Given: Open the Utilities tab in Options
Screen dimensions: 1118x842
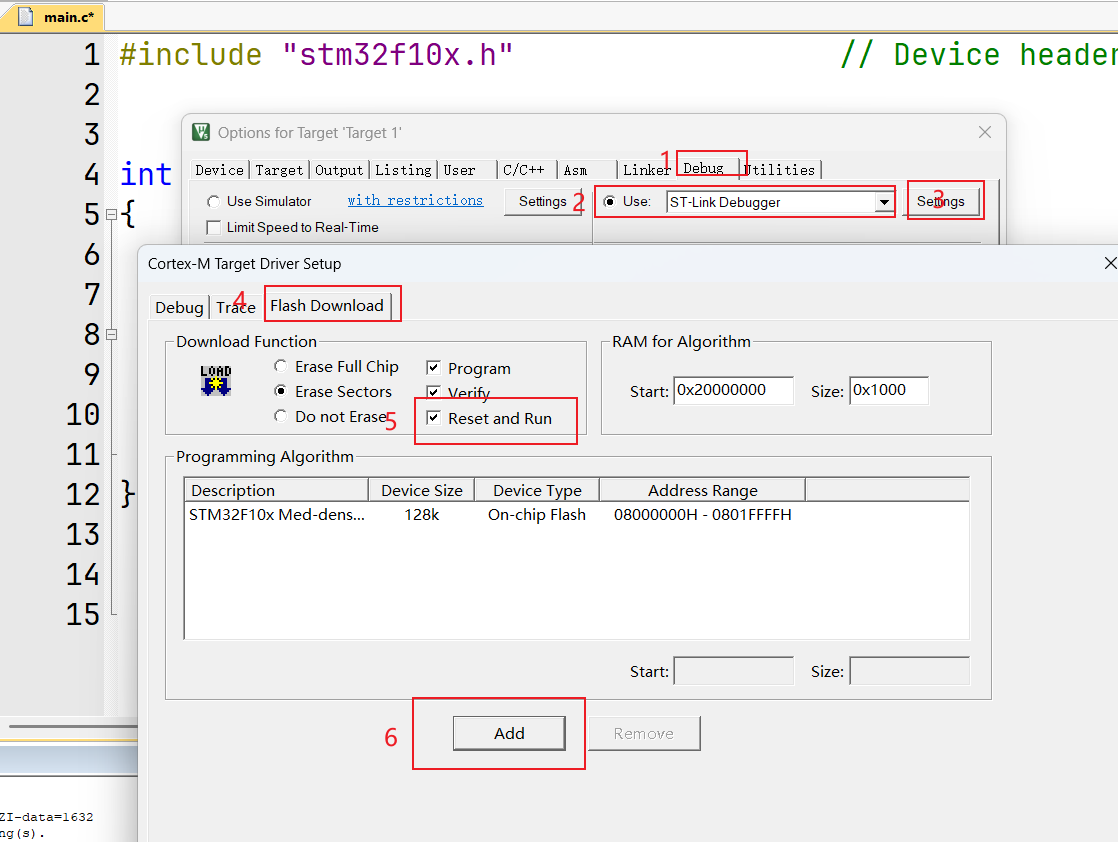Looking at the screenshot, I should coord(781,170).
